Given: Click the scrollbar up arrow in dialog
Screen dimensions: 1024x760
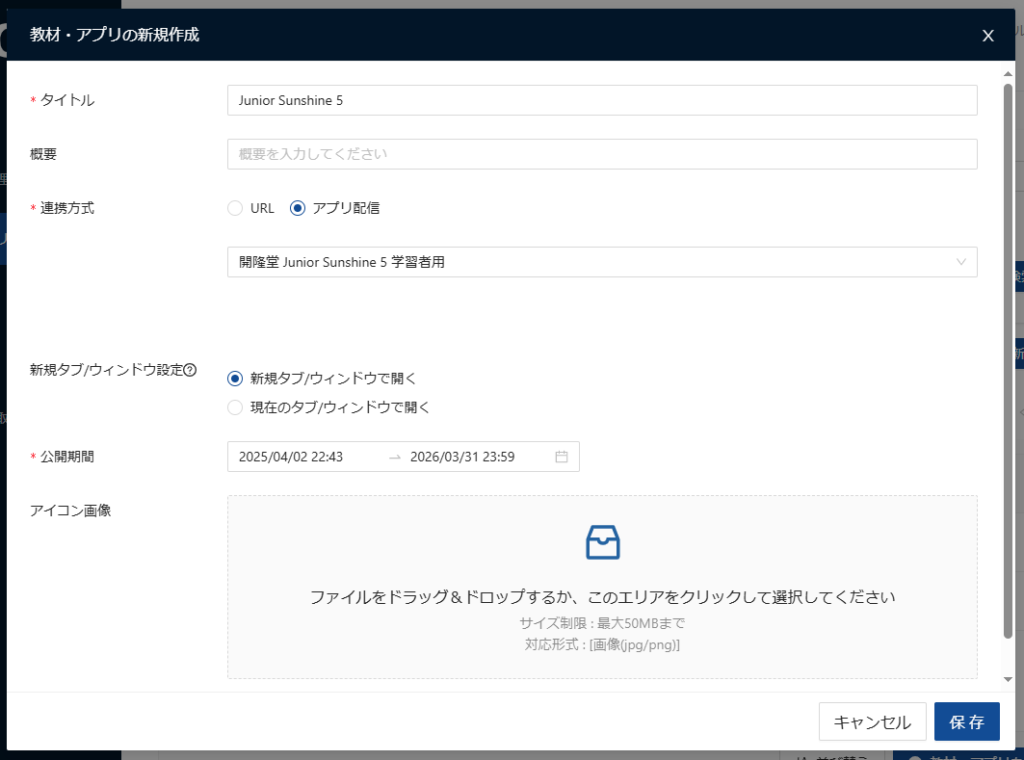Looking at the screenshot, I should pyautogui.click(x=1008, y=74).
